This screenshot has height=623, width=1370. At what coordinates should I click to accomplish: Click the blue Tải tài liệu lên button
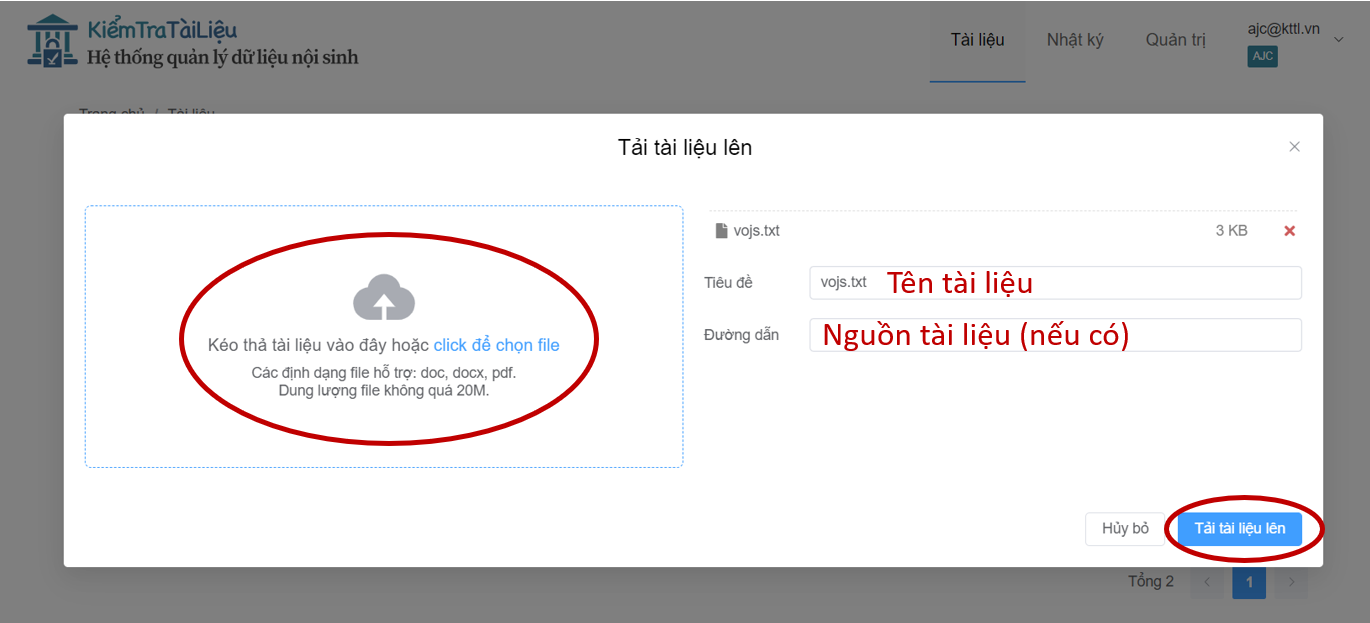[x=1239, y=528]
